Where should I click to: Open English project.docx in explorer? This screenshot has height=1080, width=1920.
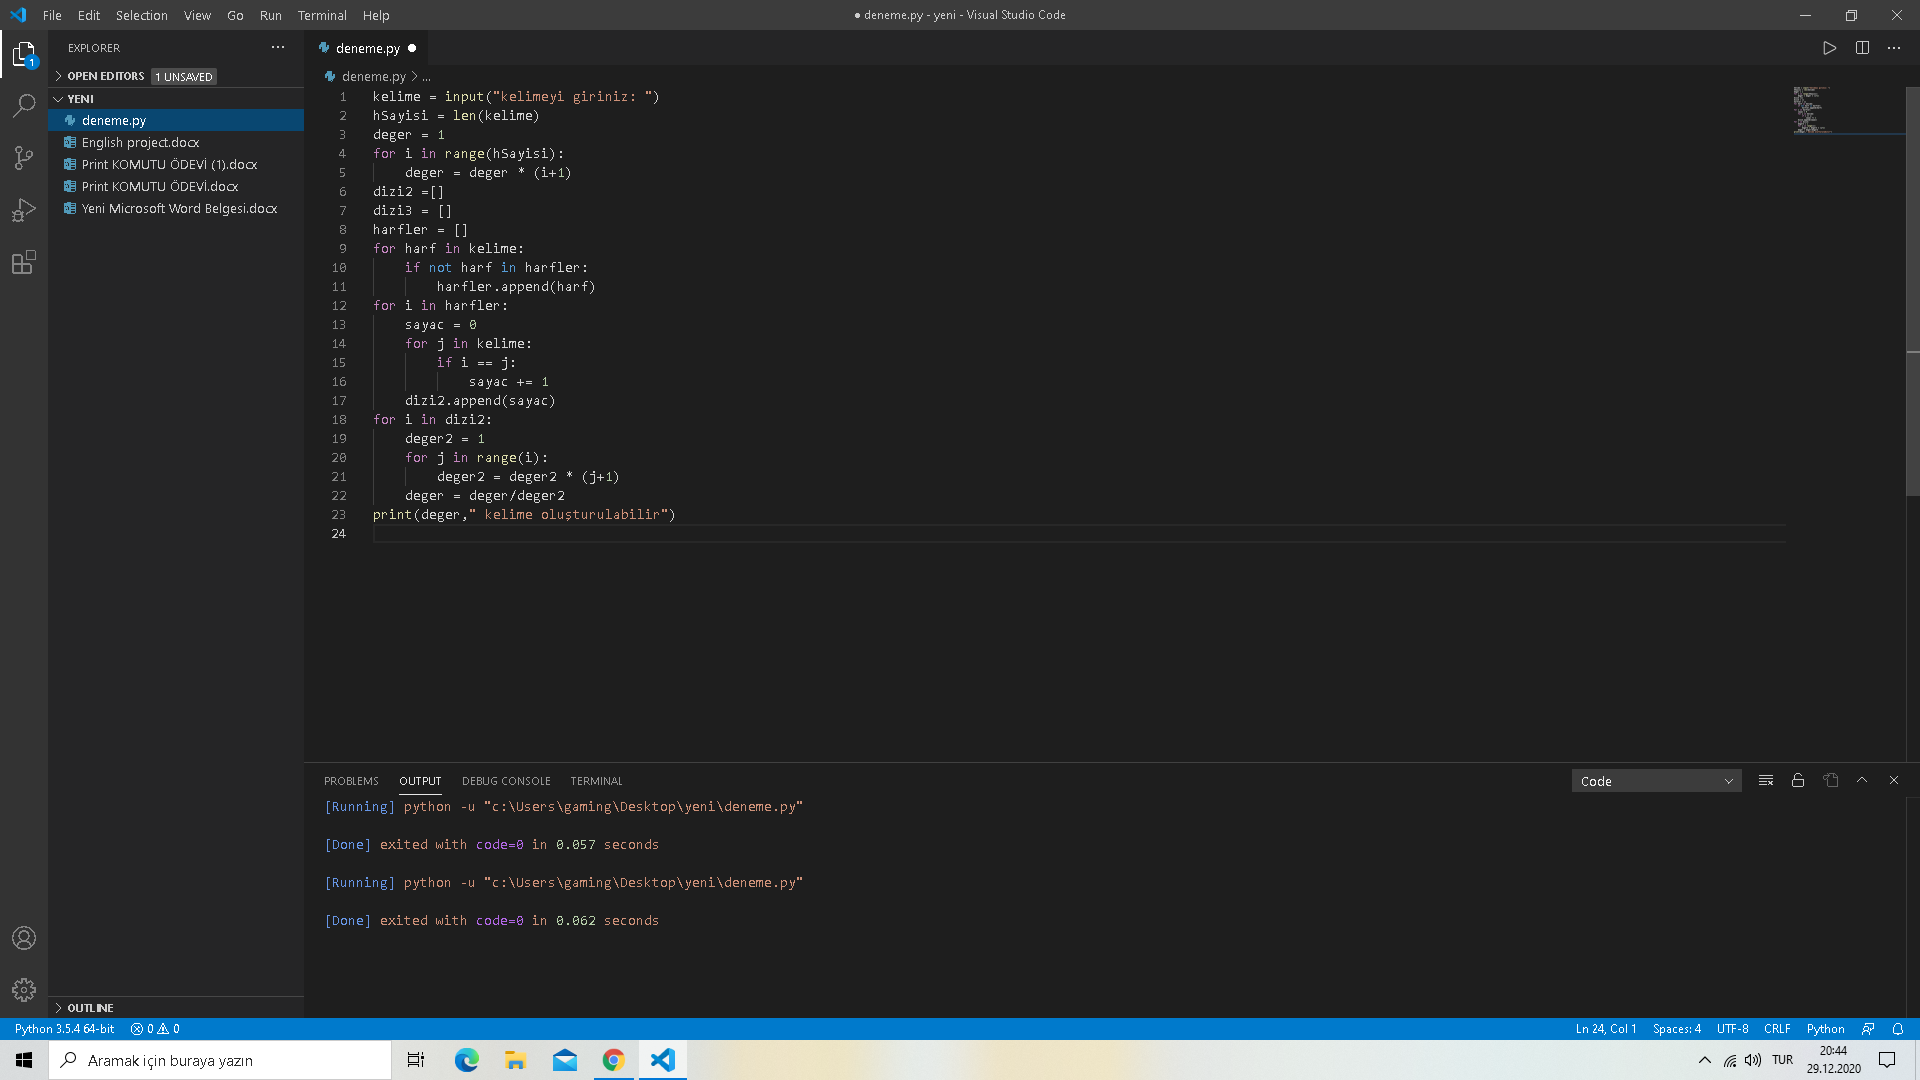point(140,142)
